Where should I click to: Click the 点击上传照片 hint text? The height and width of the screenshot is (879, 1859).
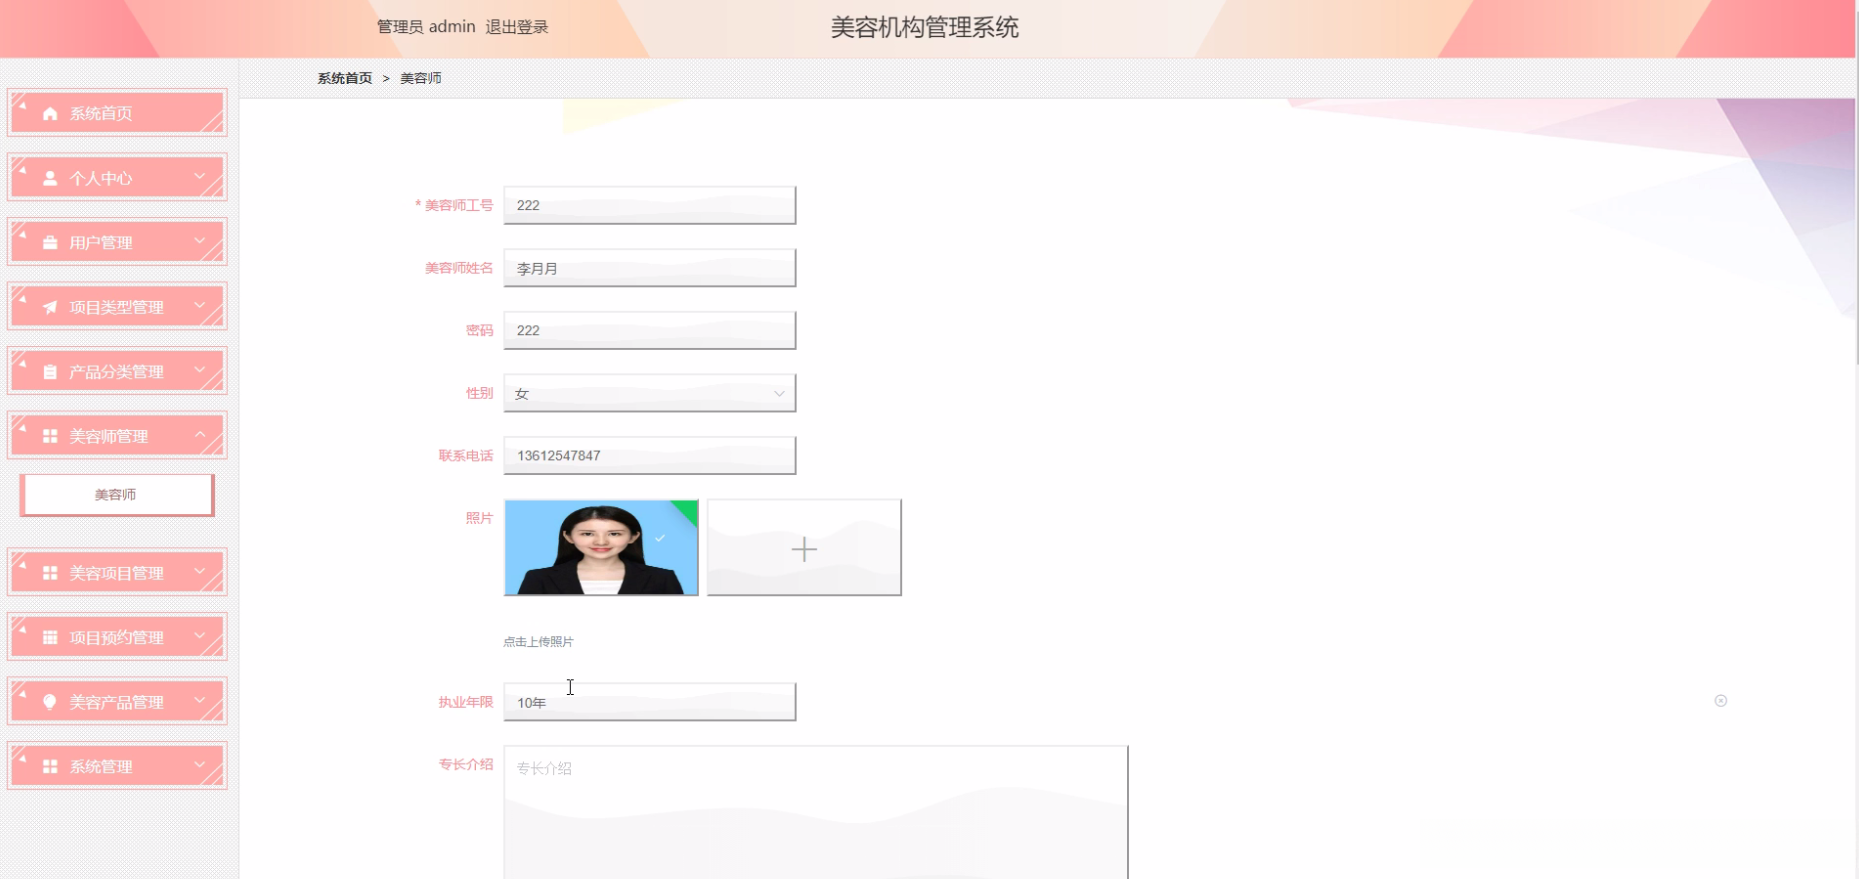pos(538,642)
